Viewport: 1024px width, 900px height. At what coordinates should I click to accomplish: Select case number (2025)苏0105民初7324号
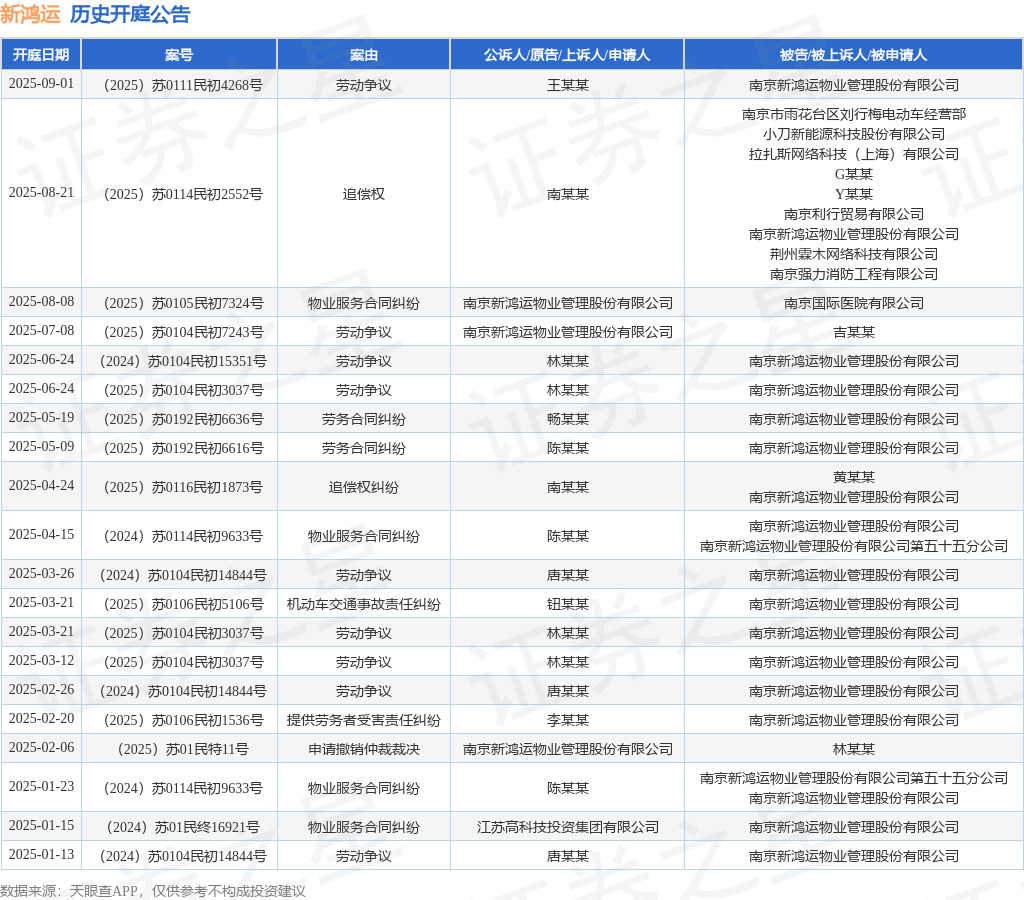[x=179, y=303]
